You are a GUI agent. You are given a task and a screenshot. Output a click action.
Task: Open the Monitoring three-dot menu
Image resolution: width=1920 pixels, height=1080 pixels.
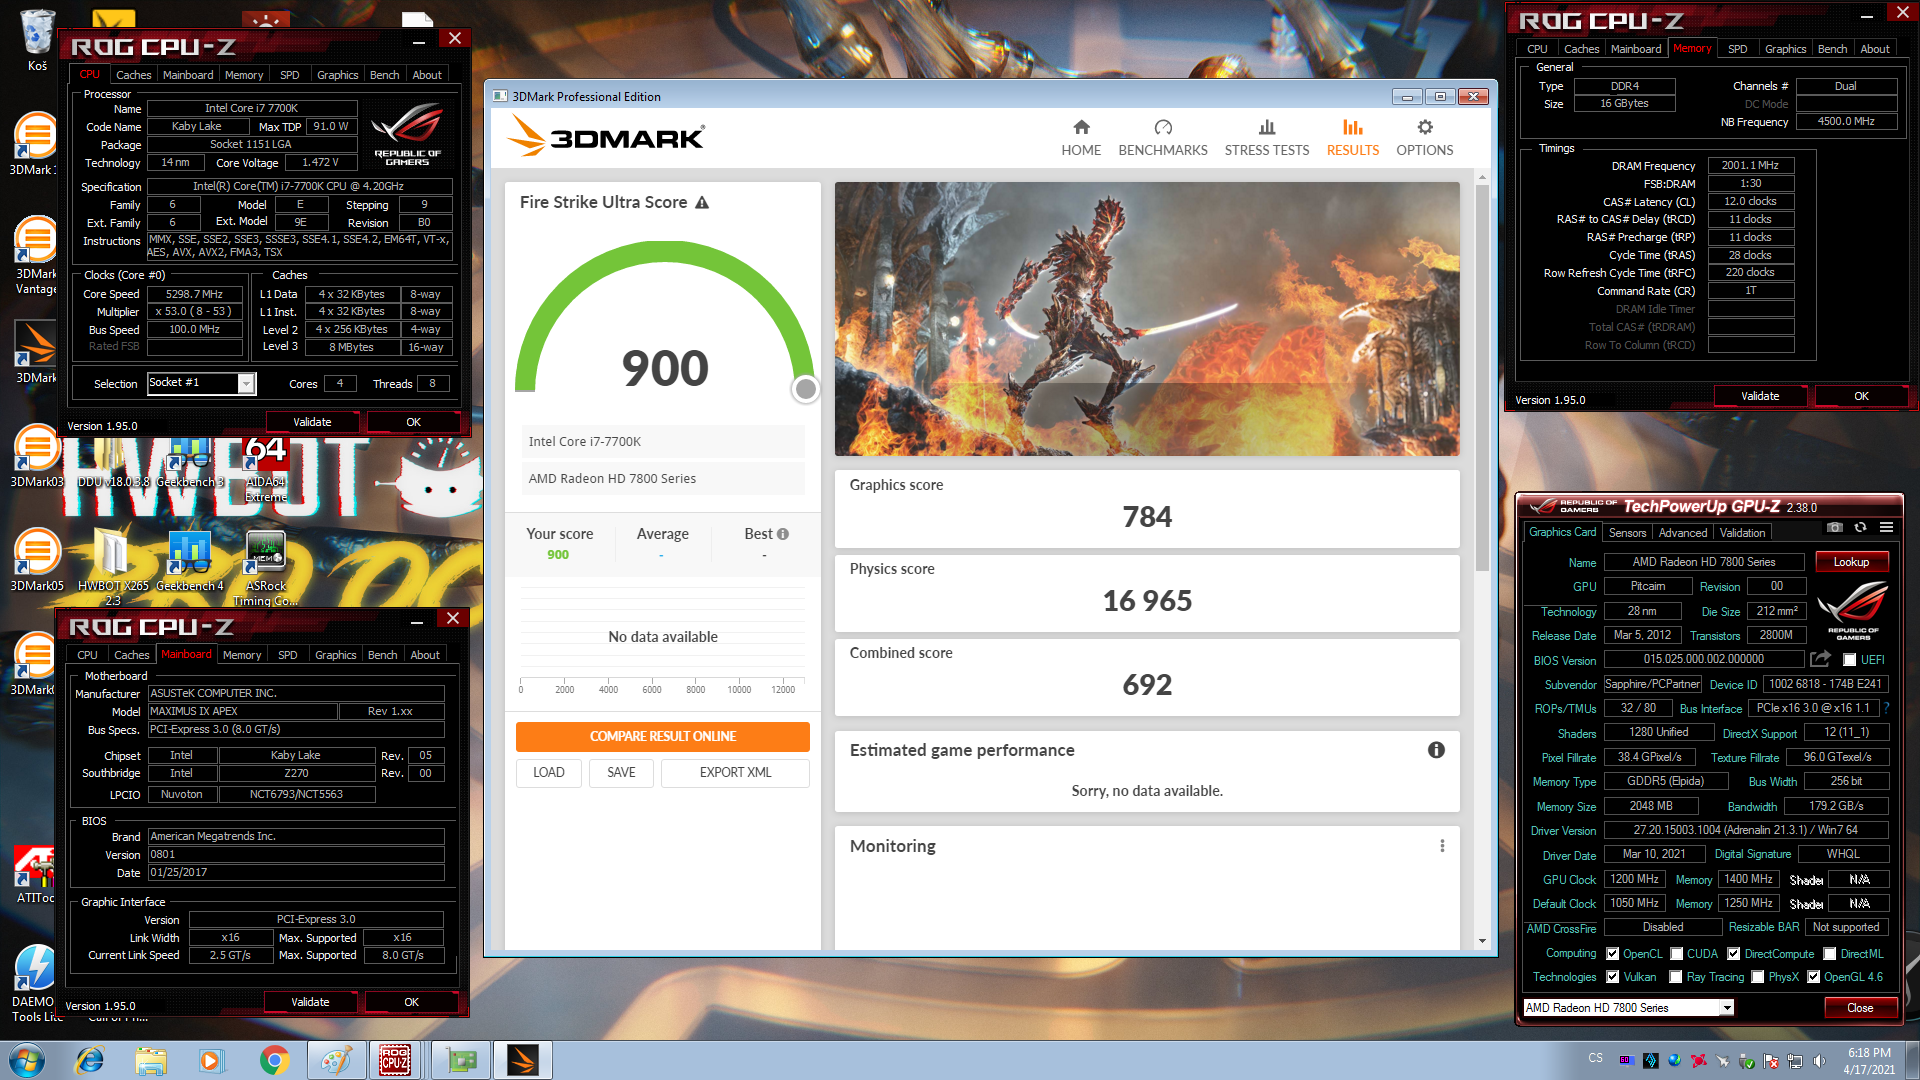coord(1442,846)
